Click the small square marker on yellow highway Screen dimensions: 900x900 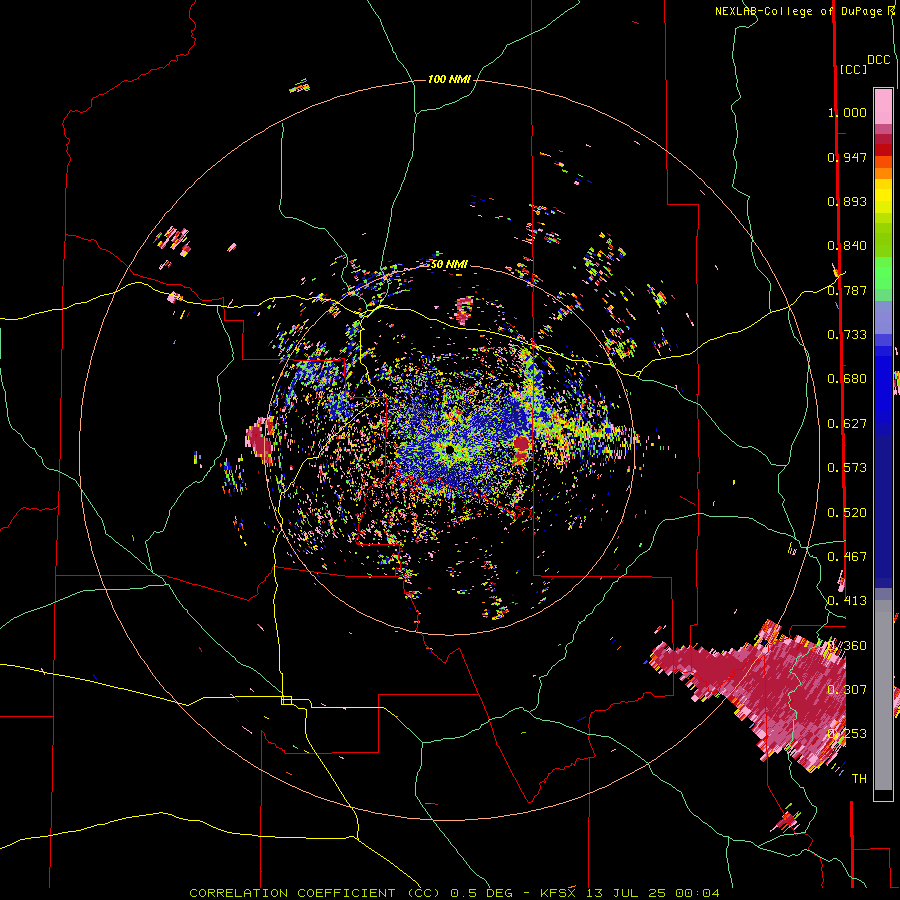pos(286,700)
